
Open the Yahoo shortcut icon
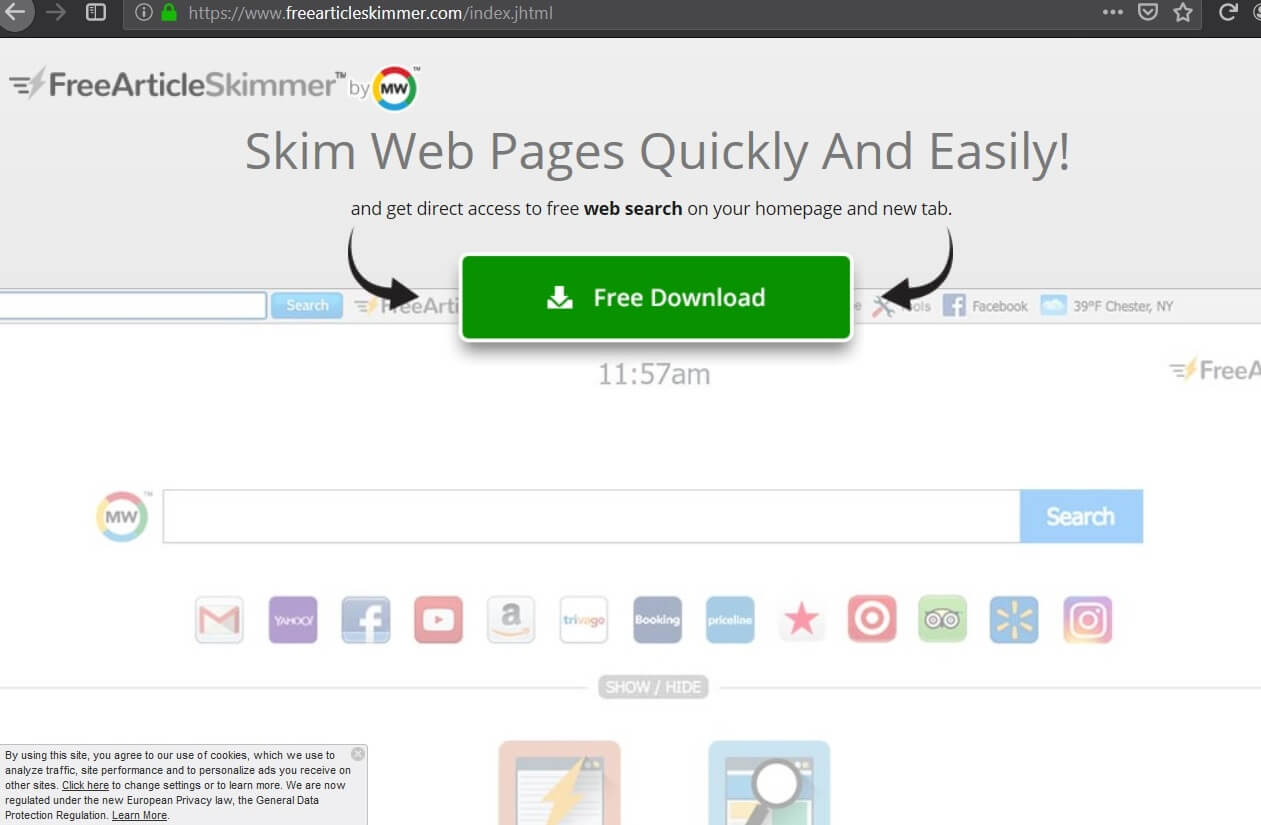pyautogui.click(x=293, y=620)
